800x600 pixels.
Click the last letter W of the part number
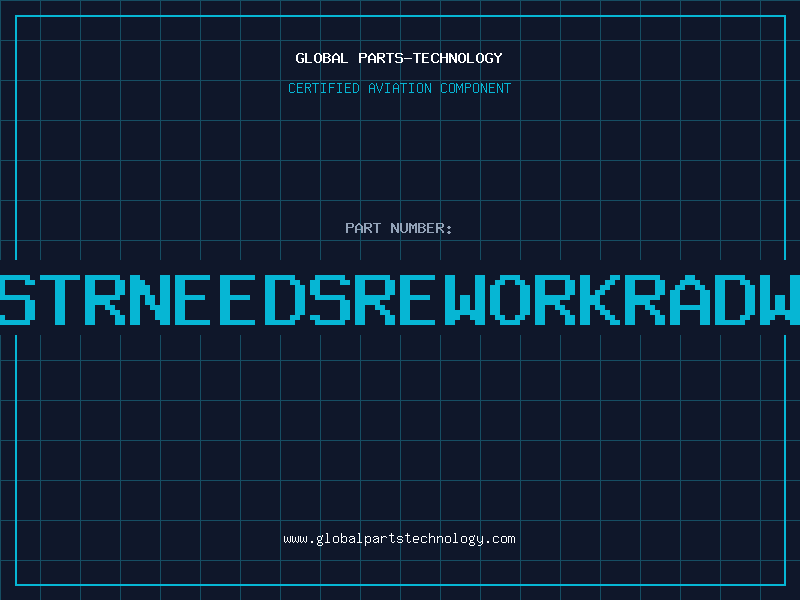pyautogui.click(x=780, y=299)
